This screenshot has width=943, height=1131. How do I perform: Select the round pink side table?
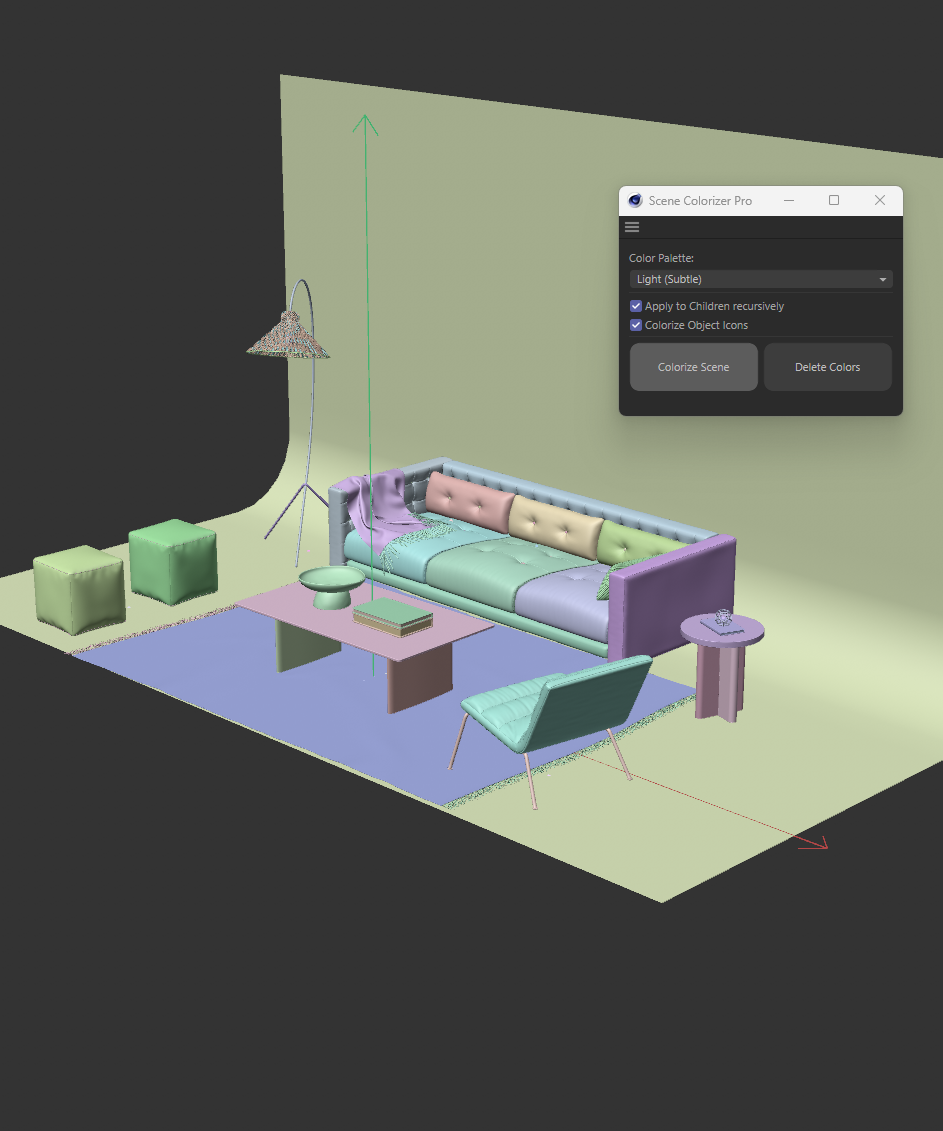pos(720,630)
